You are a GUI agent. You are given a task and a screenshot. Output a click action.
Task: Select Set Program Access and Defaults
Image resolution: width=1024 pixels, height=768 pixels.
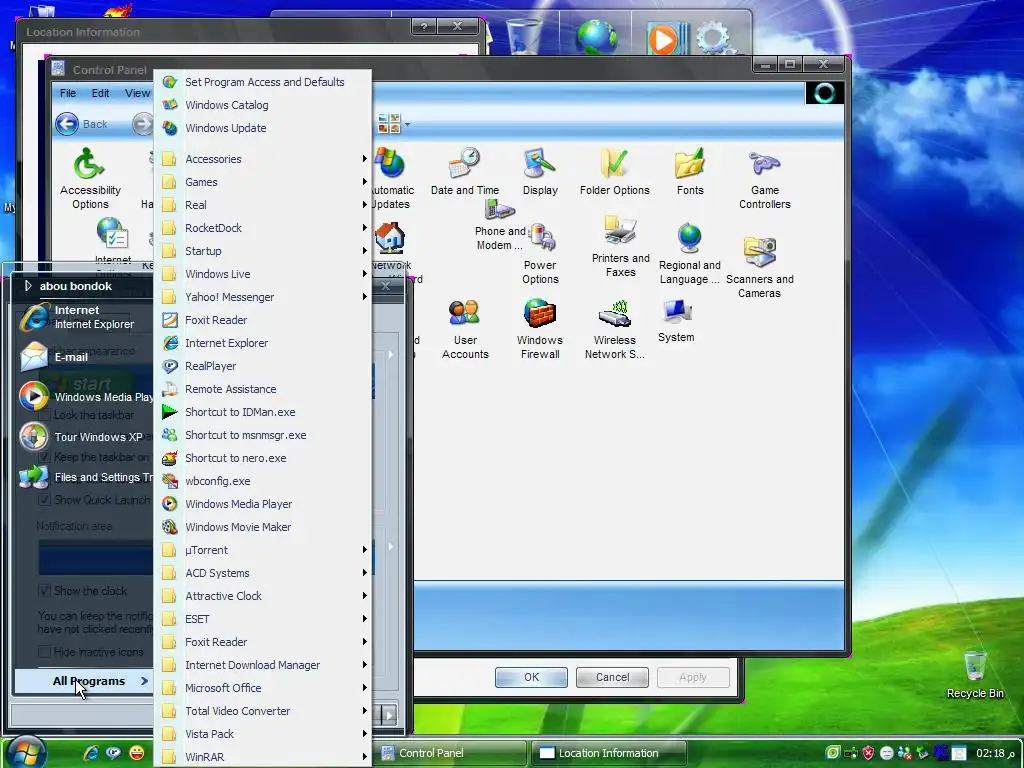click(263, 82)
